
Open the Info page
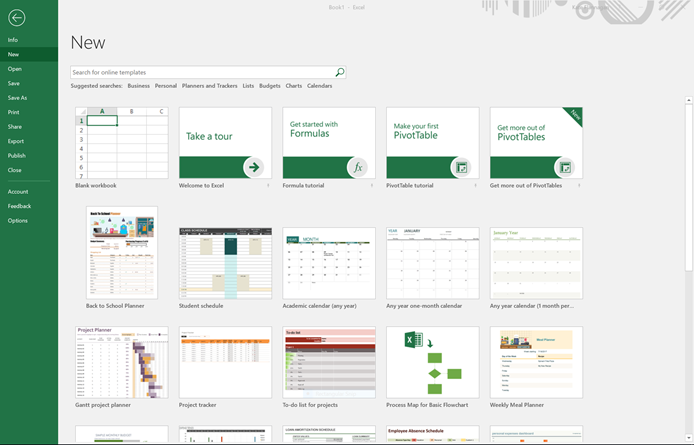pos(29,40)
